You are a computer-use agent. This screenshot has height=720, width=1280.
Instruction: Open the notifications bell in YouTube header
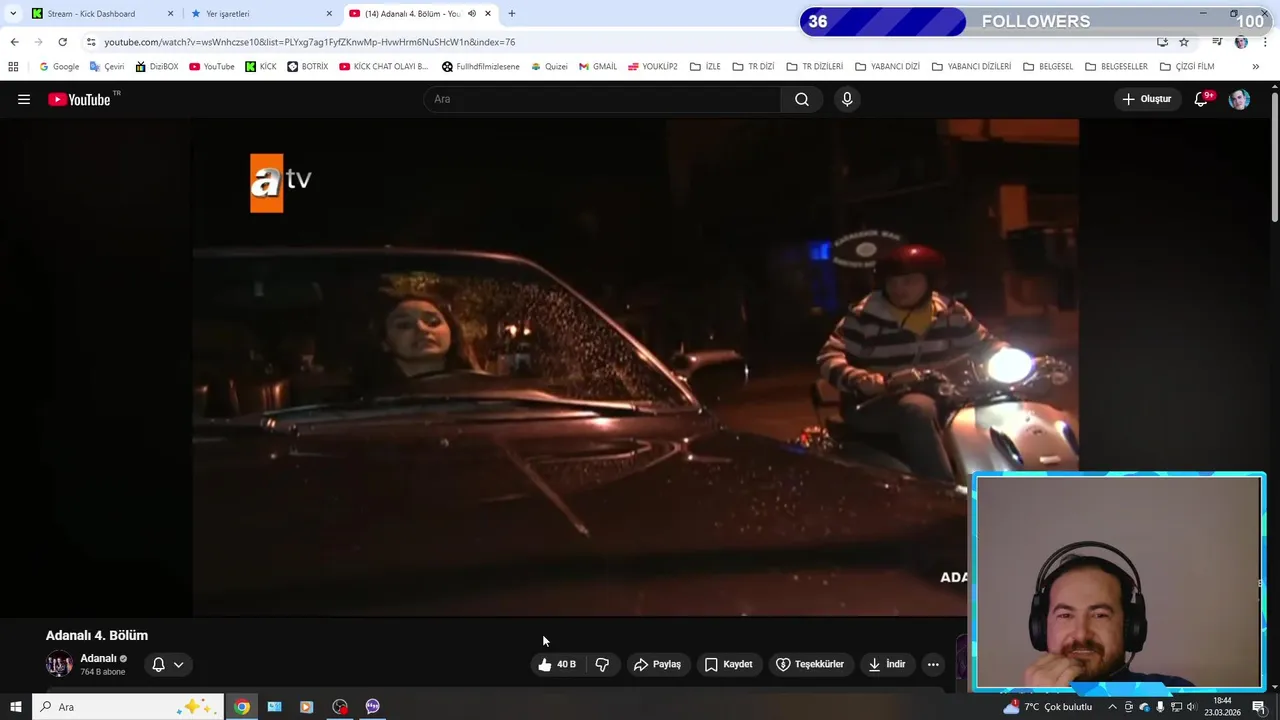pyautogui.click(x=1202, y=99)
